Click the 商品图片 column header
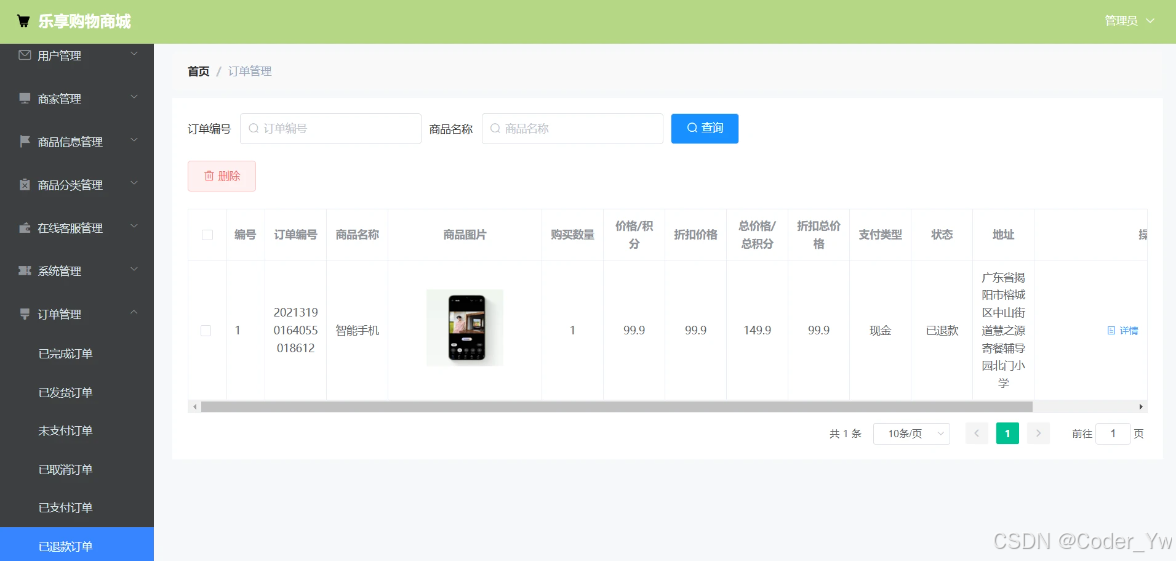The height and width of the screenshot is (561, 1176). (x=465, y=235)
